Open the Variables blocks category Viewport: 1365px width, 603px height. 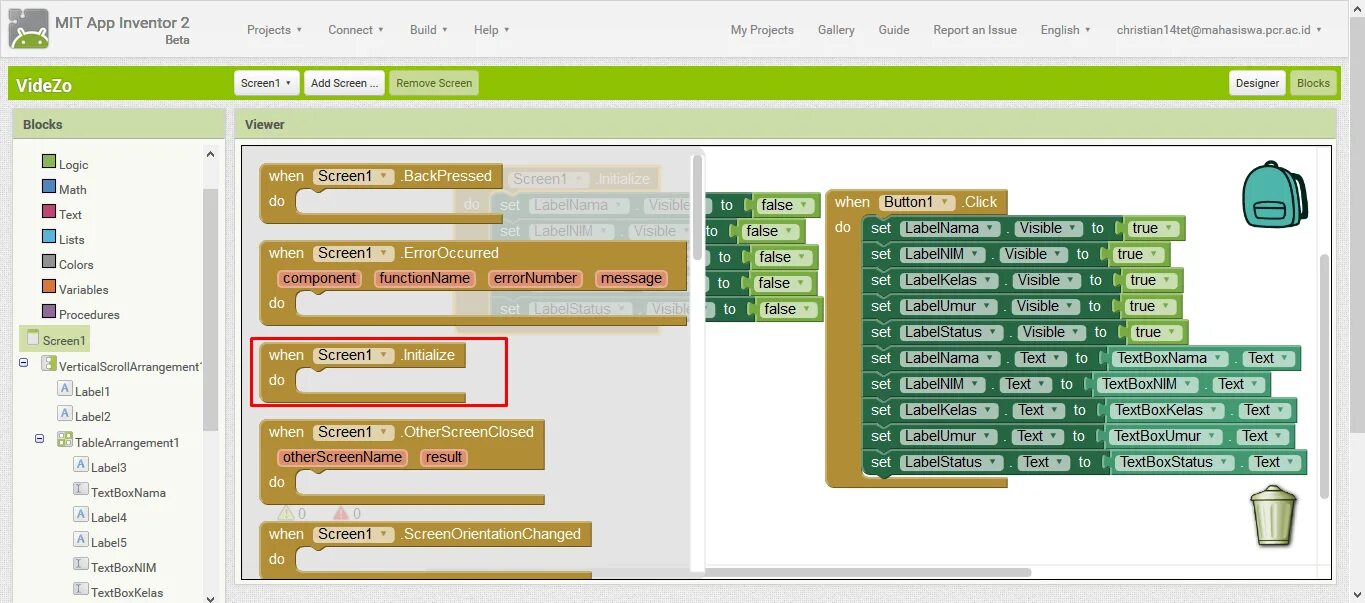[x=75, y=289]
